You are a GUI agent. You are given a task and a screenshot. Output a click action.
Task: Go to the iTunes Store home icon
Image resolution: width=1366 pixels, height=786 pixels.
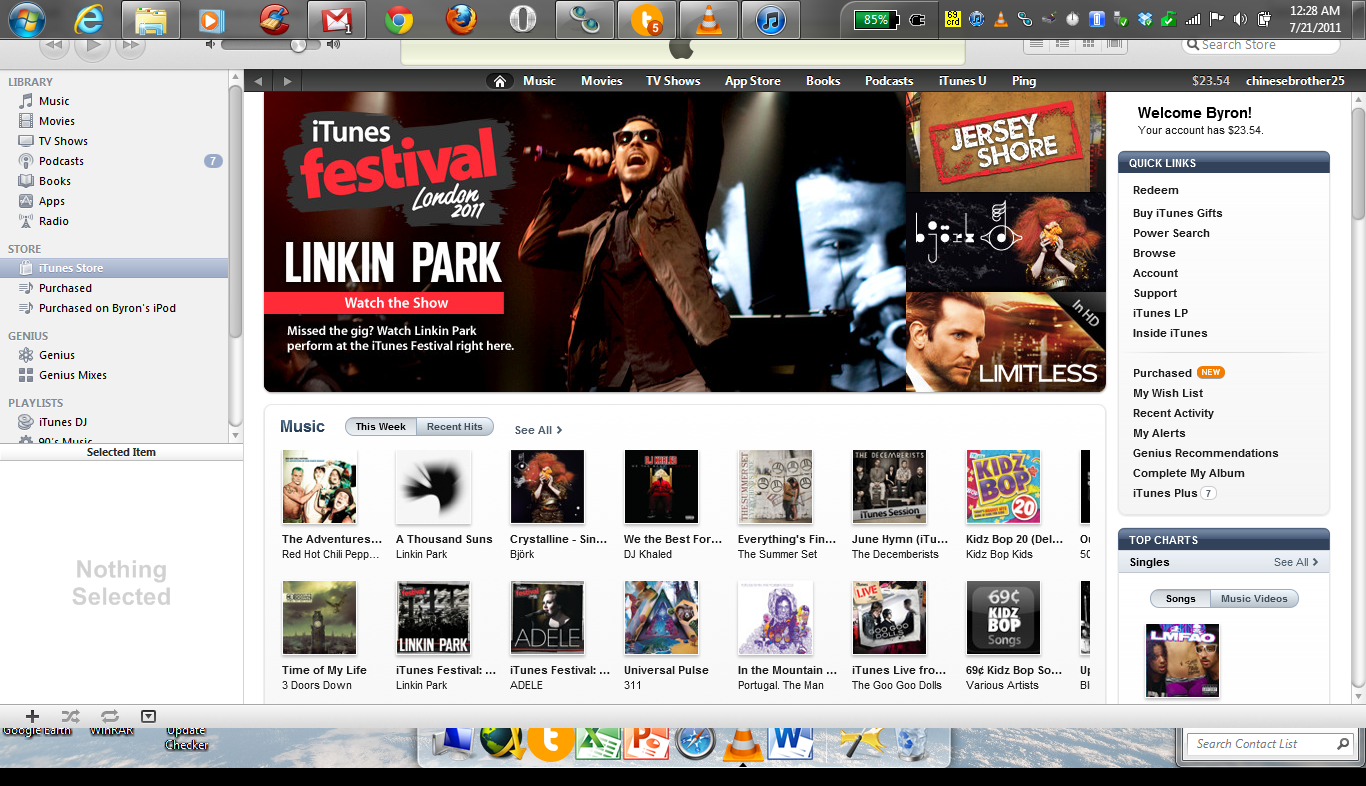tap(500, 81)
